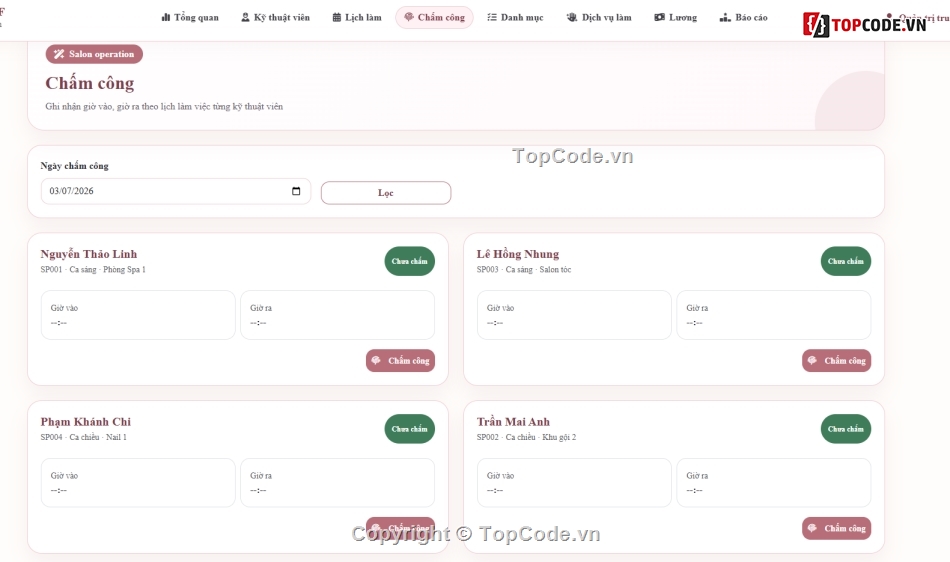Screen dimensions: 950x562
Task: Click Chấm công for Lê Hồng Nhung
Action: 837,360
